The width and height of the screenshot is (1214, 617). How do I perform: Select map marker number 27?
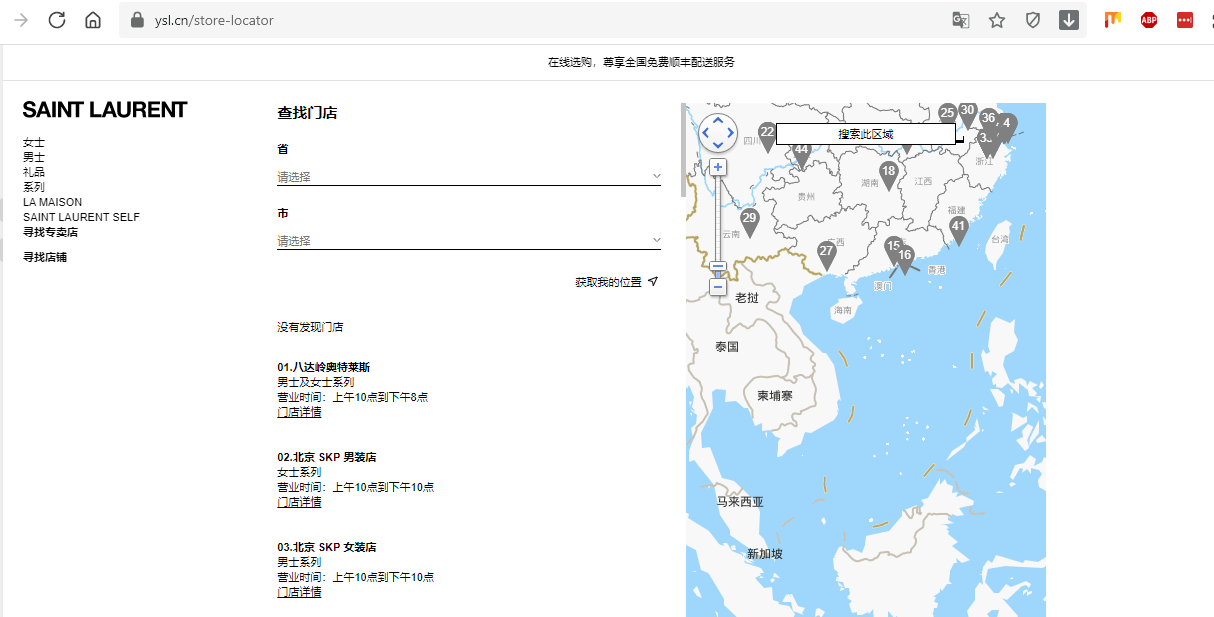tap(827, 255)
